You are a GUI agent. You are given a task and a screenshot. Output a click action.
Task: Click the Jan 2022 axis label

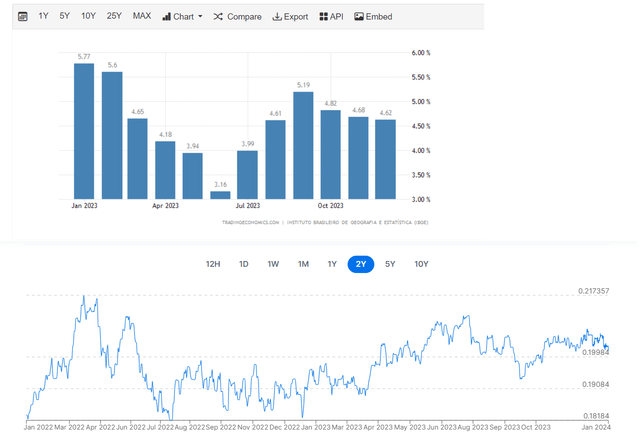38,427
